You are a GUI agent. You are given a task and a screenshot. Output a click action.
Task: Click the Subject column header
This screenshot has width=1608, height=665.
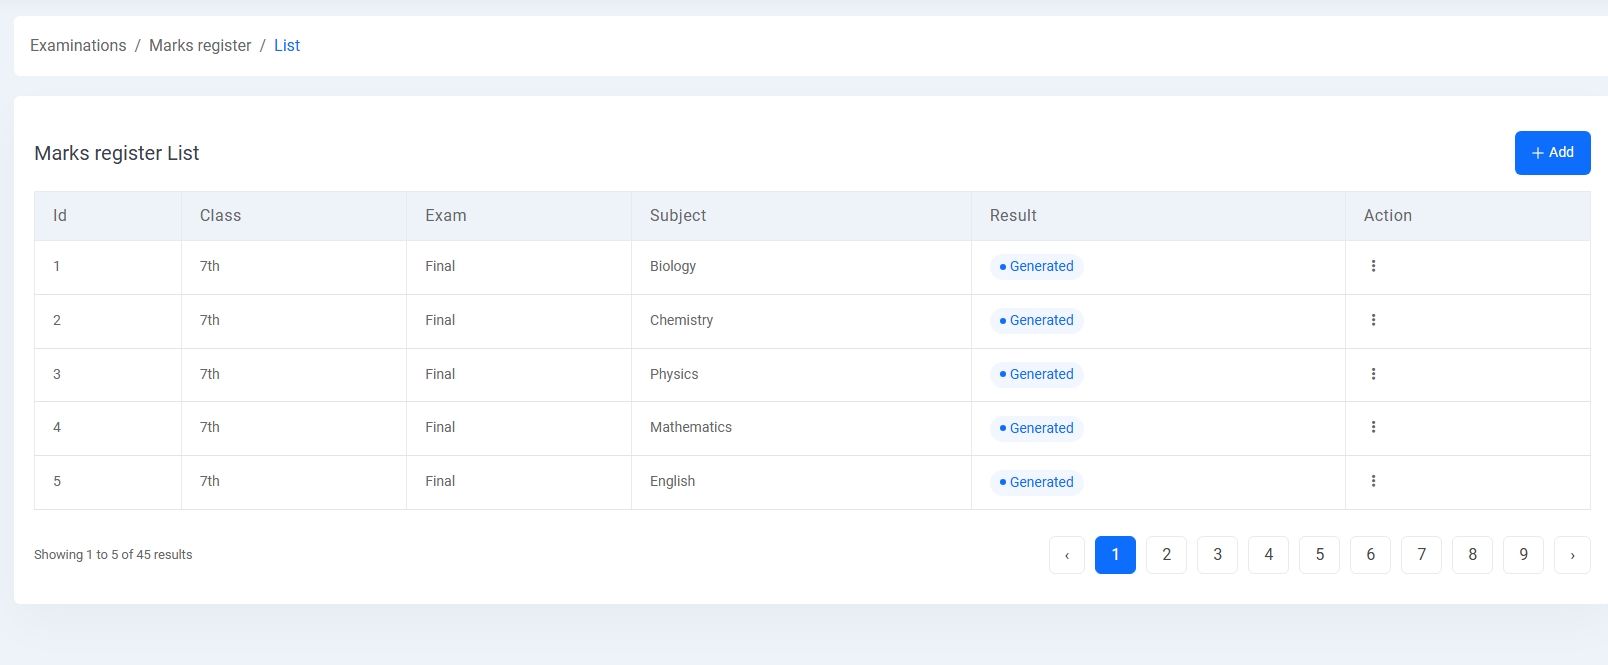[678, 216]
